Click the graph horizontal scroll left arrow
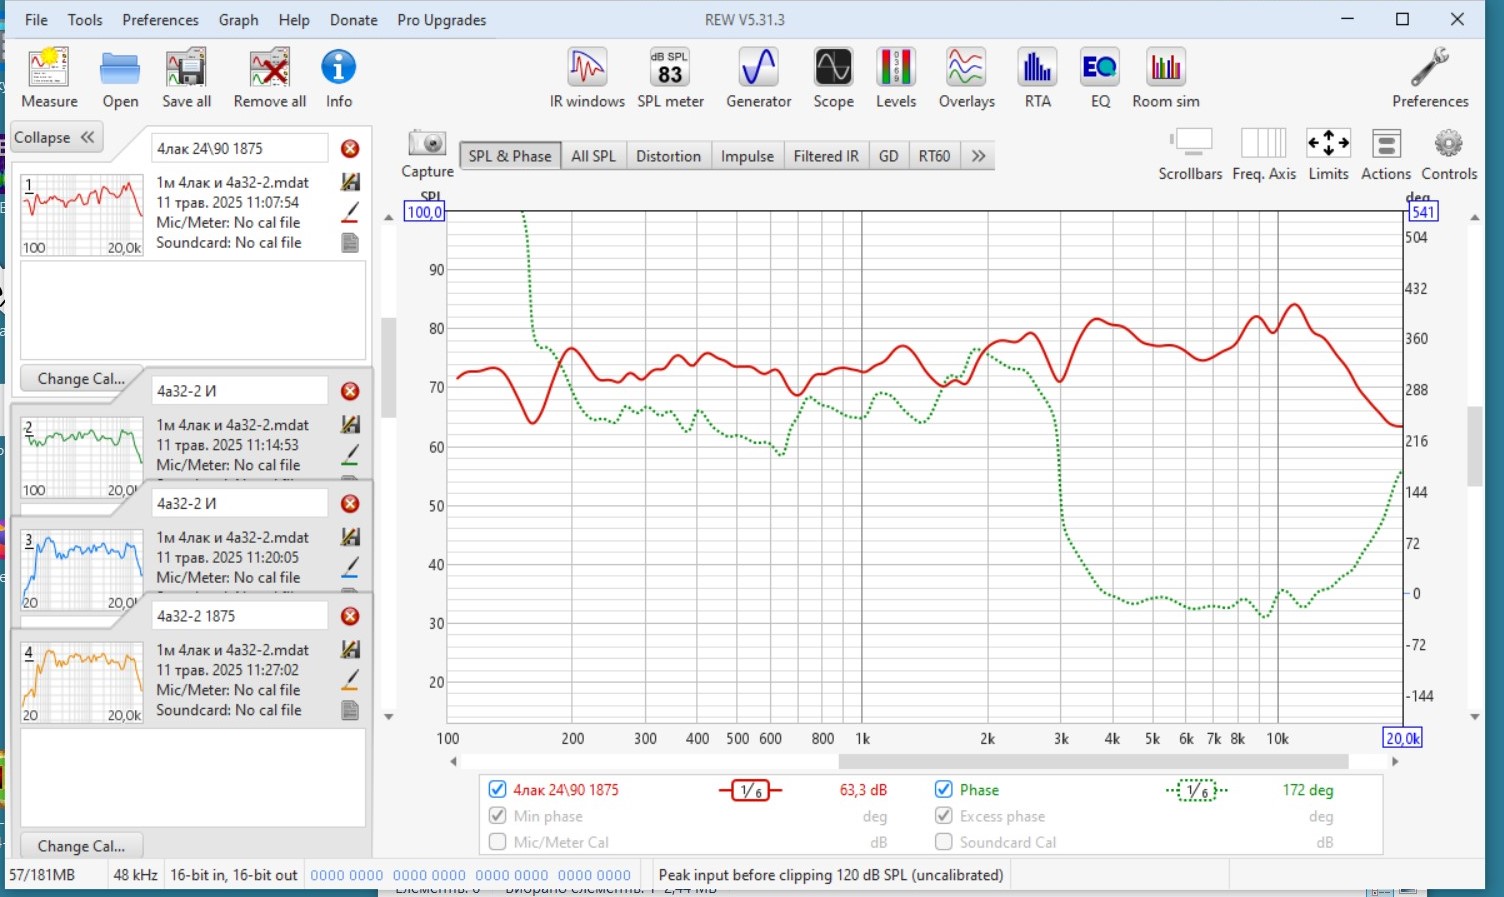This screenshot has width=1504, height=897. coord(454,762)
